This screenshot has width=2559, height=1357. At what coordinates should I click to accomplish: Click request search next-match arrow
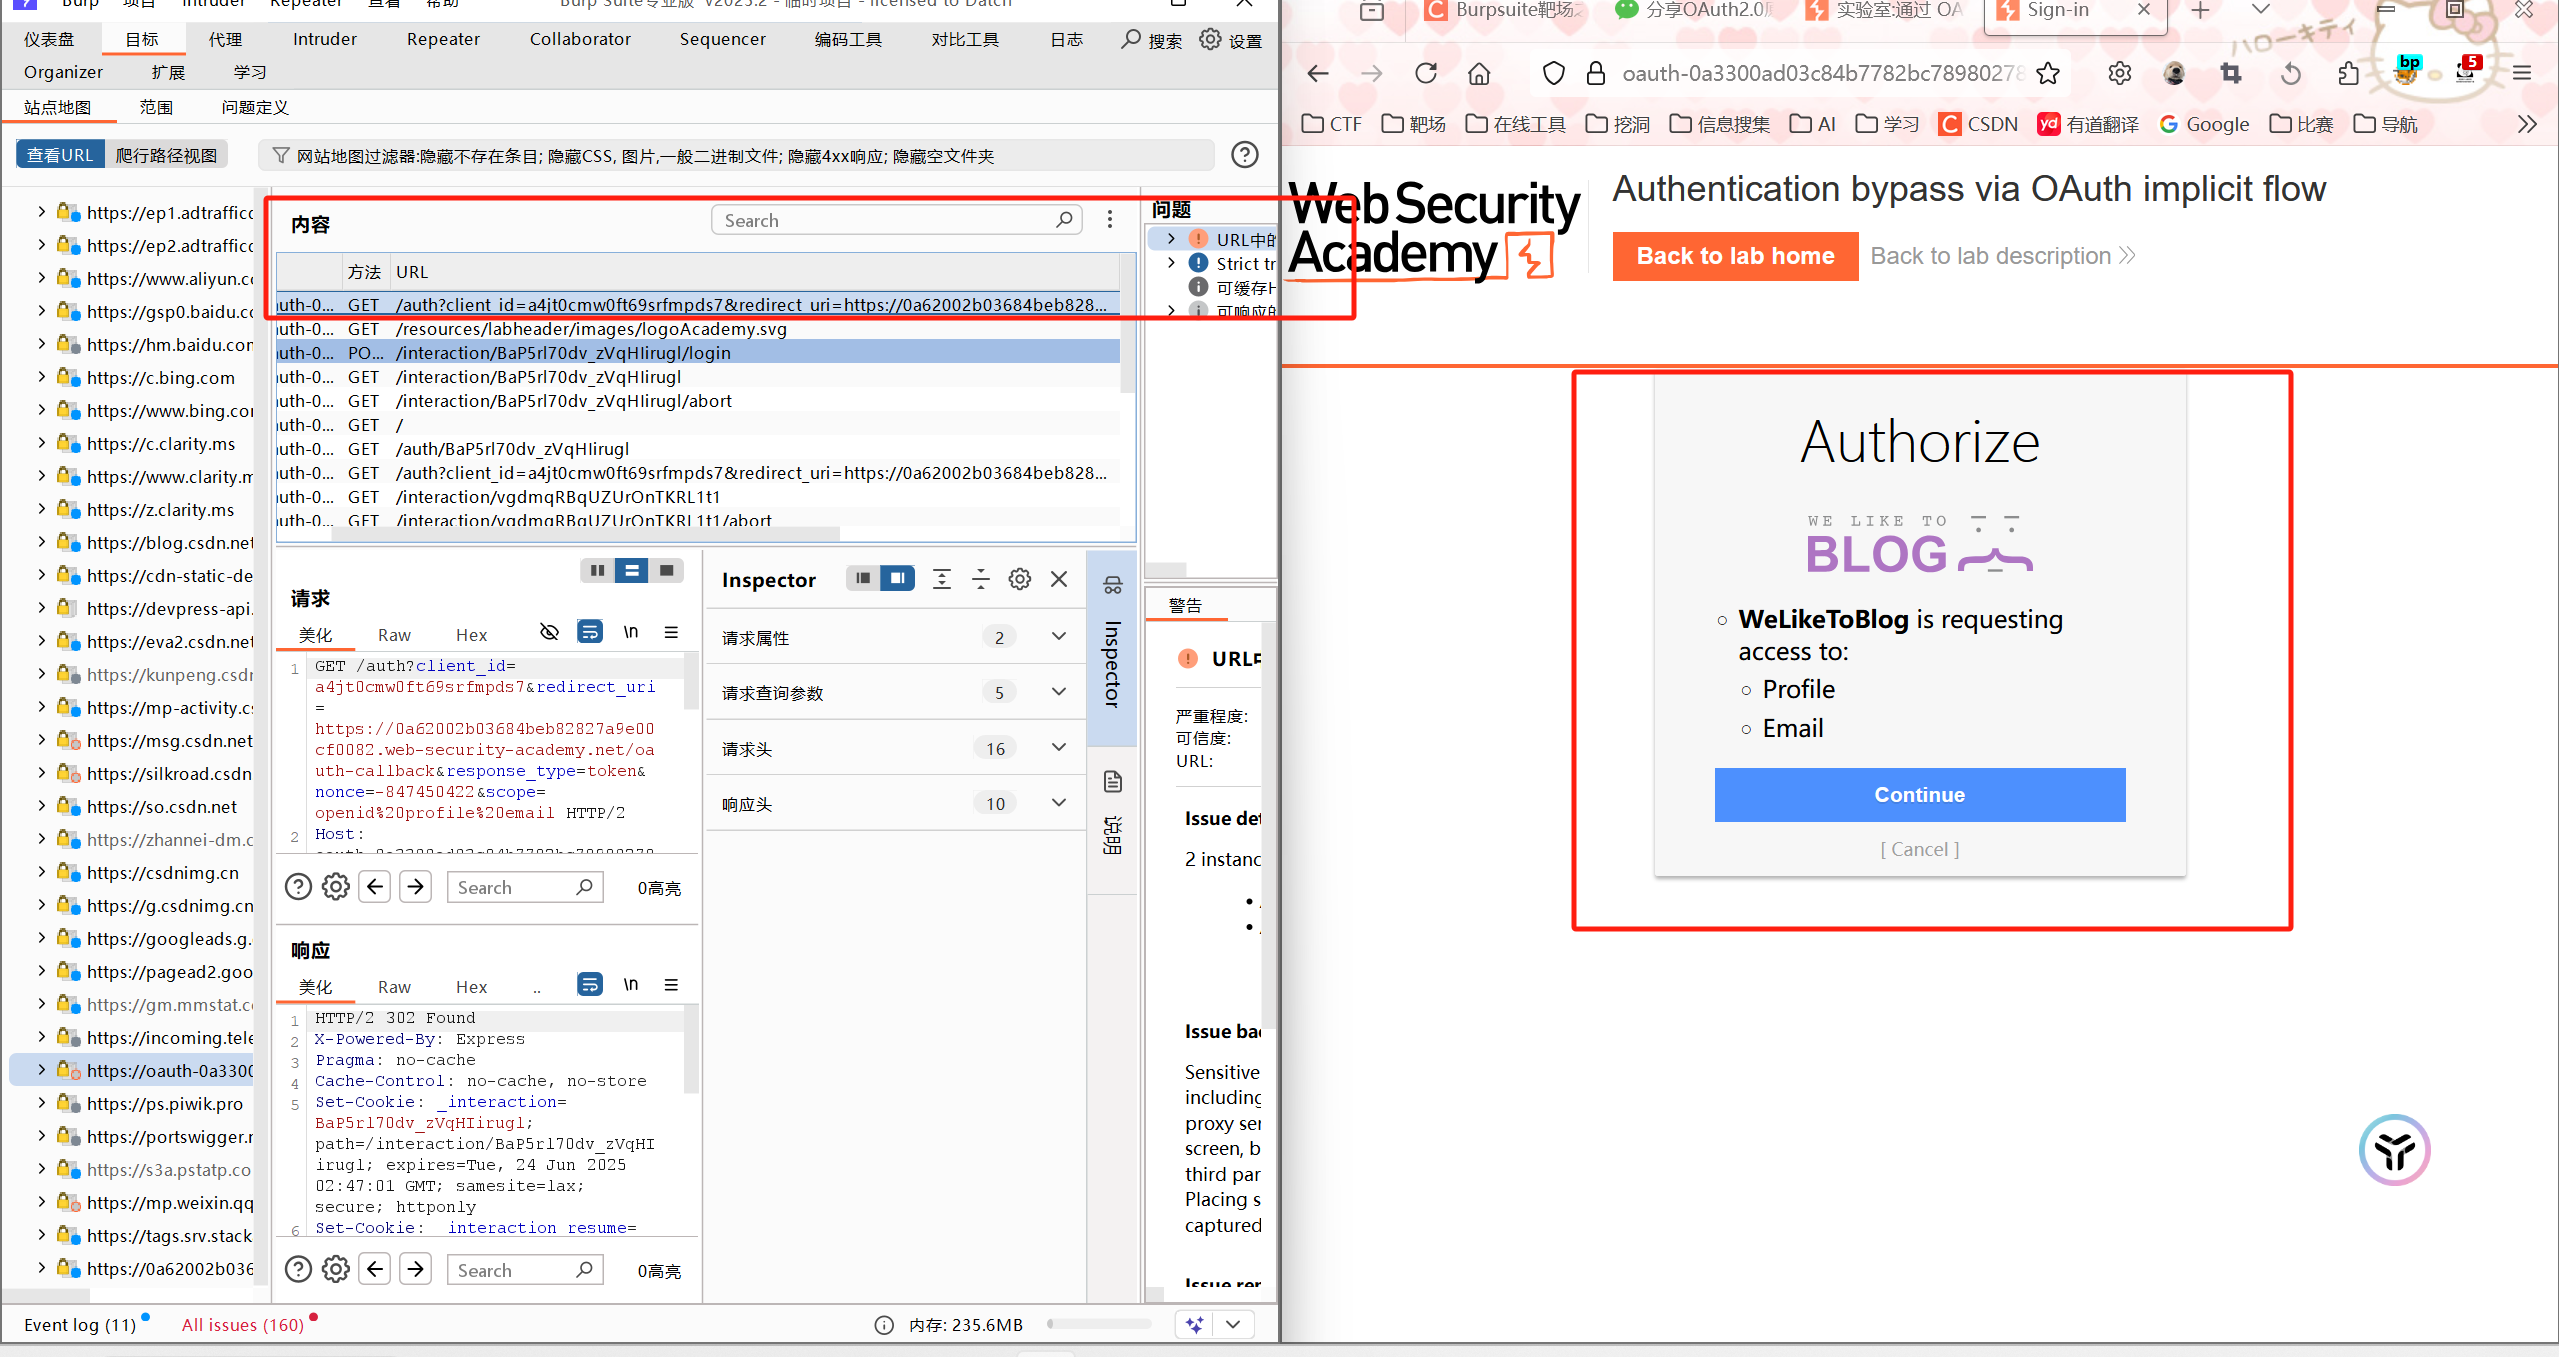[x=415, y=887]
